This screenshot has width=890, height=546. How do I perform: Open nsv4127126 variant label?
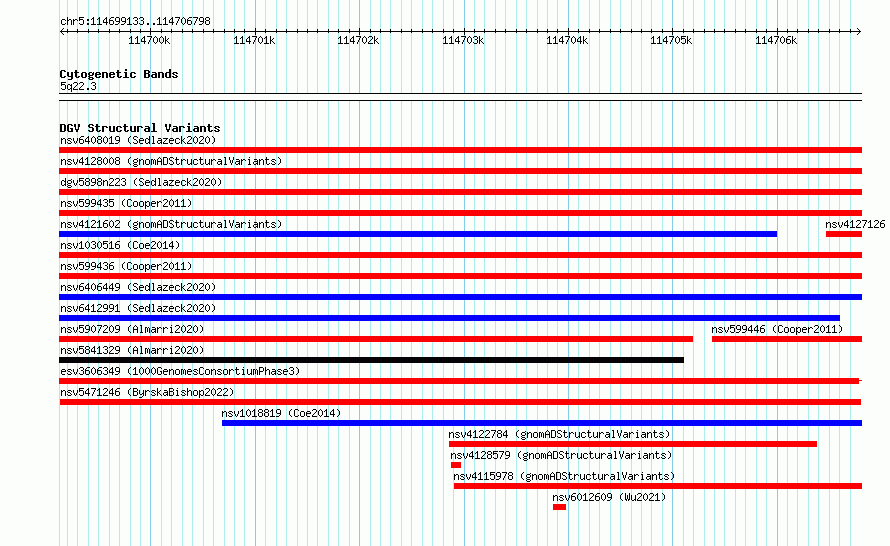click(855, 224)
